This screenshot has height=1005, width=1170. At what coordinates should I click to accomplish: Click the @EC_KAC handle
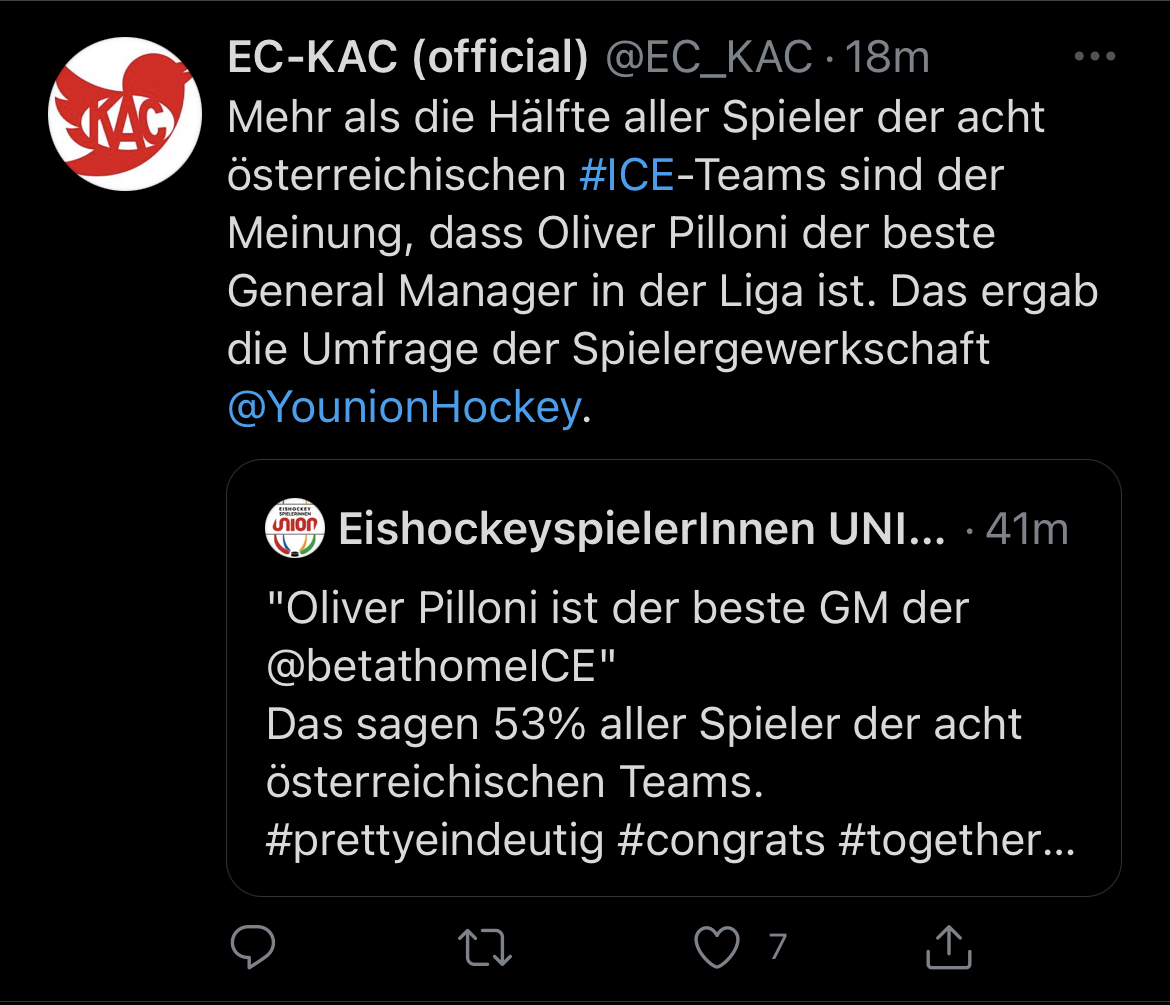click(x=710, y=59)
